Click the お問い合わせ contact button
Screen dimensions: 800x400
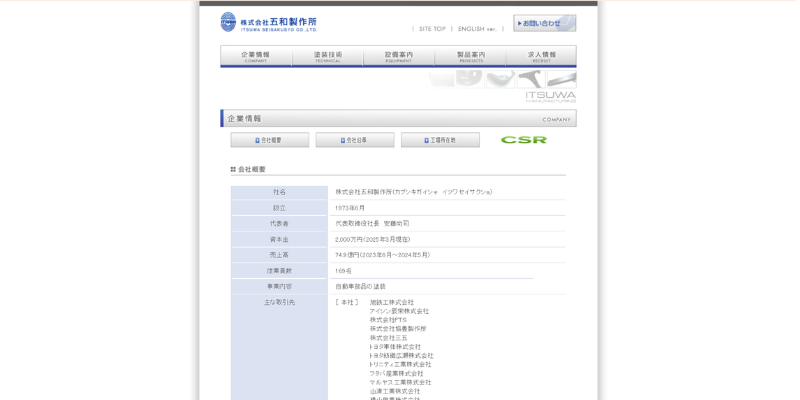(544, 23)
